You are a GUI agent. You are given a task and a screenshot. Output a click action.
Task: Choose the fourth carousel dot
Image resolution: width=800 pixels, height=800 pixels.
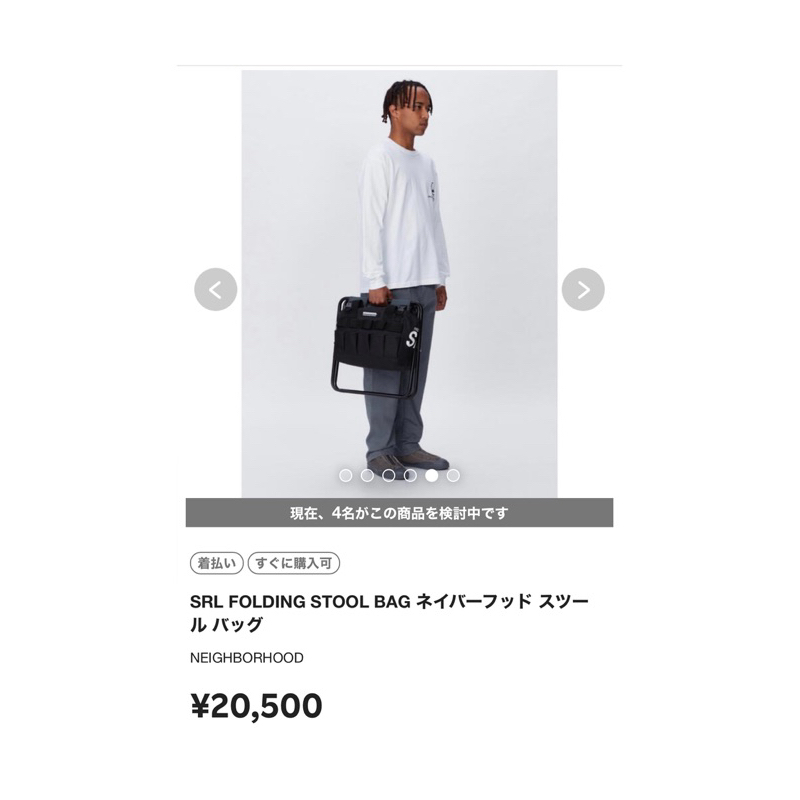[x=410, y=476]
